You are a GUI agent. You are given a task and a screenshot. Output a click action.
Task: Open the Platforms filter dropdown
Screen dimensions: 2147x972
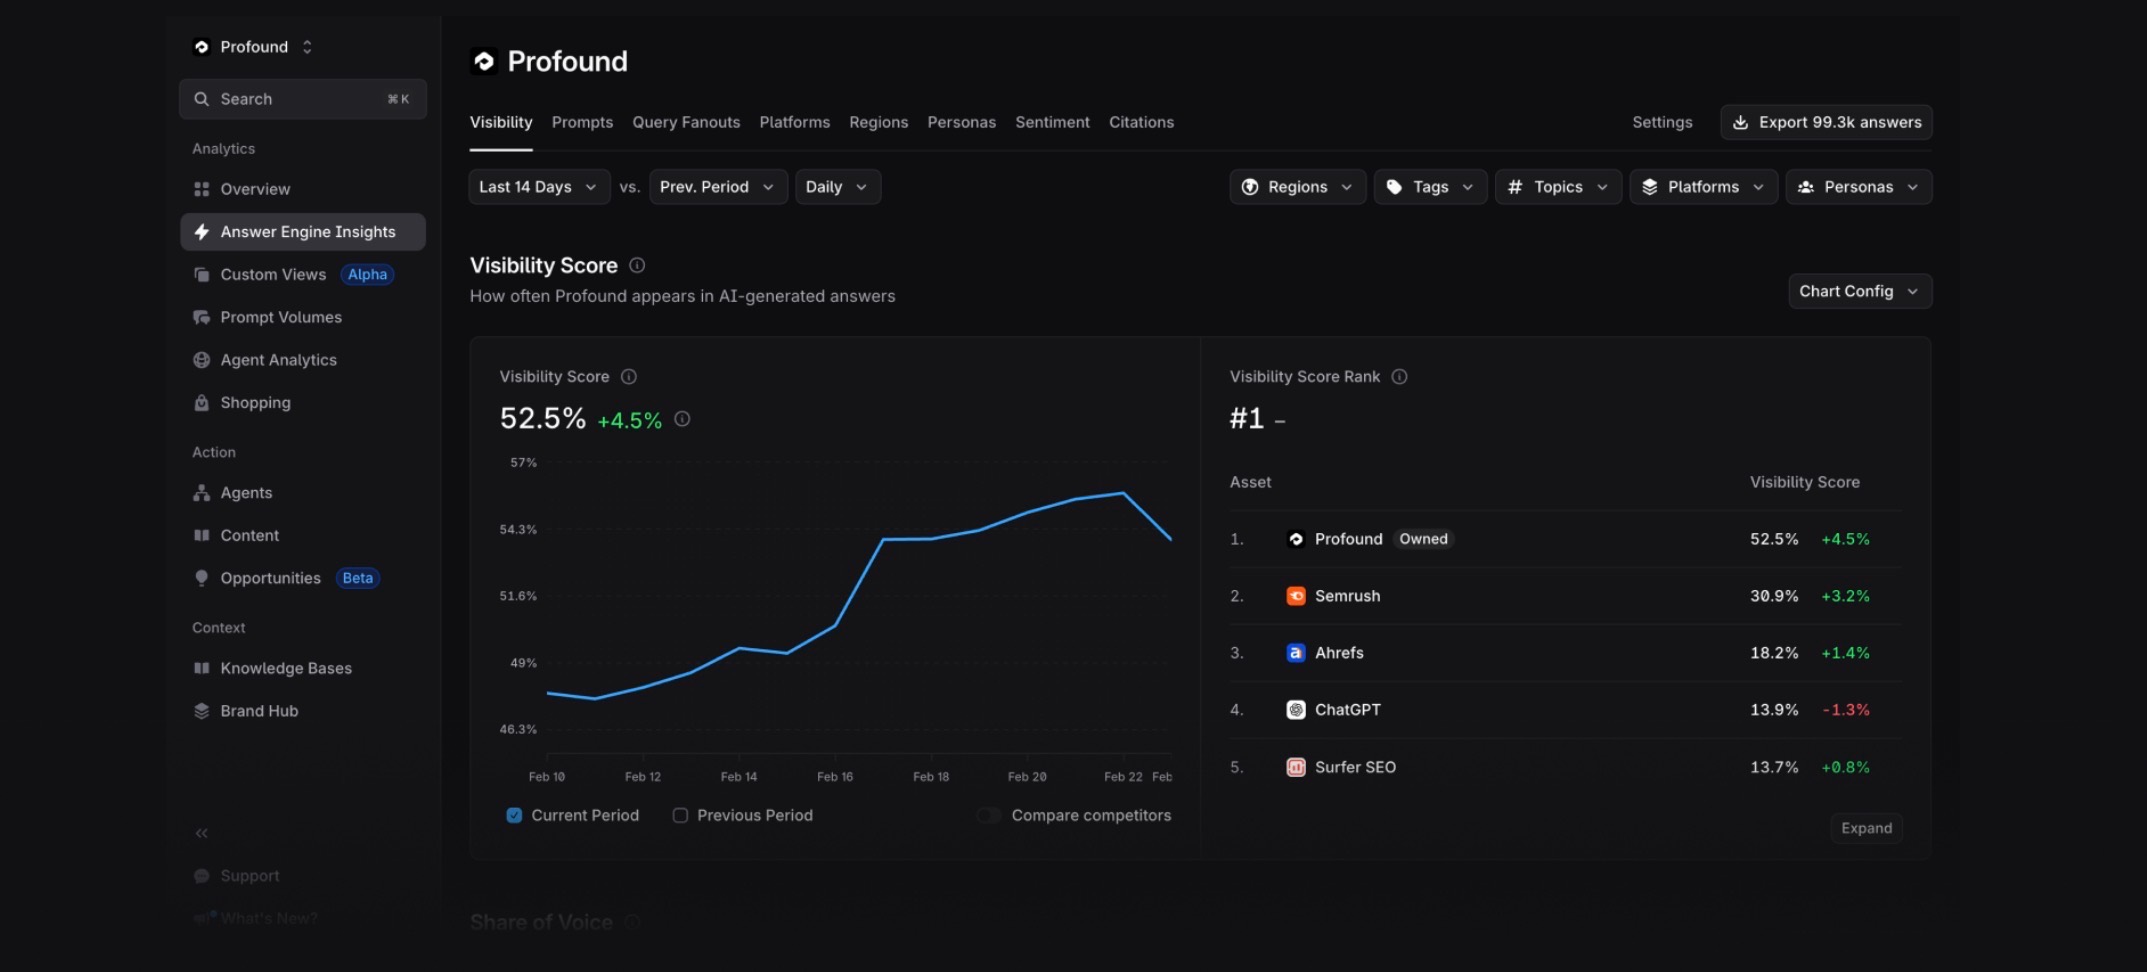click(1703, 187)
